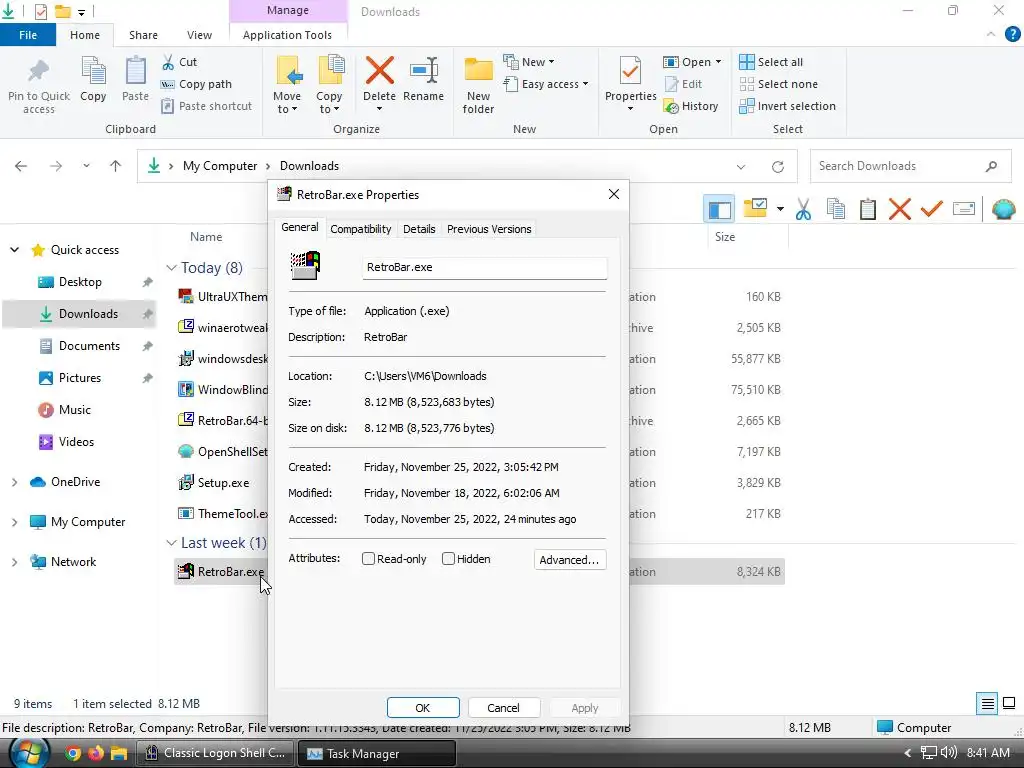Open the Copy to dropdown
Image resolution: width=1024 pixels, height=768 pixels.
(329, 85)
